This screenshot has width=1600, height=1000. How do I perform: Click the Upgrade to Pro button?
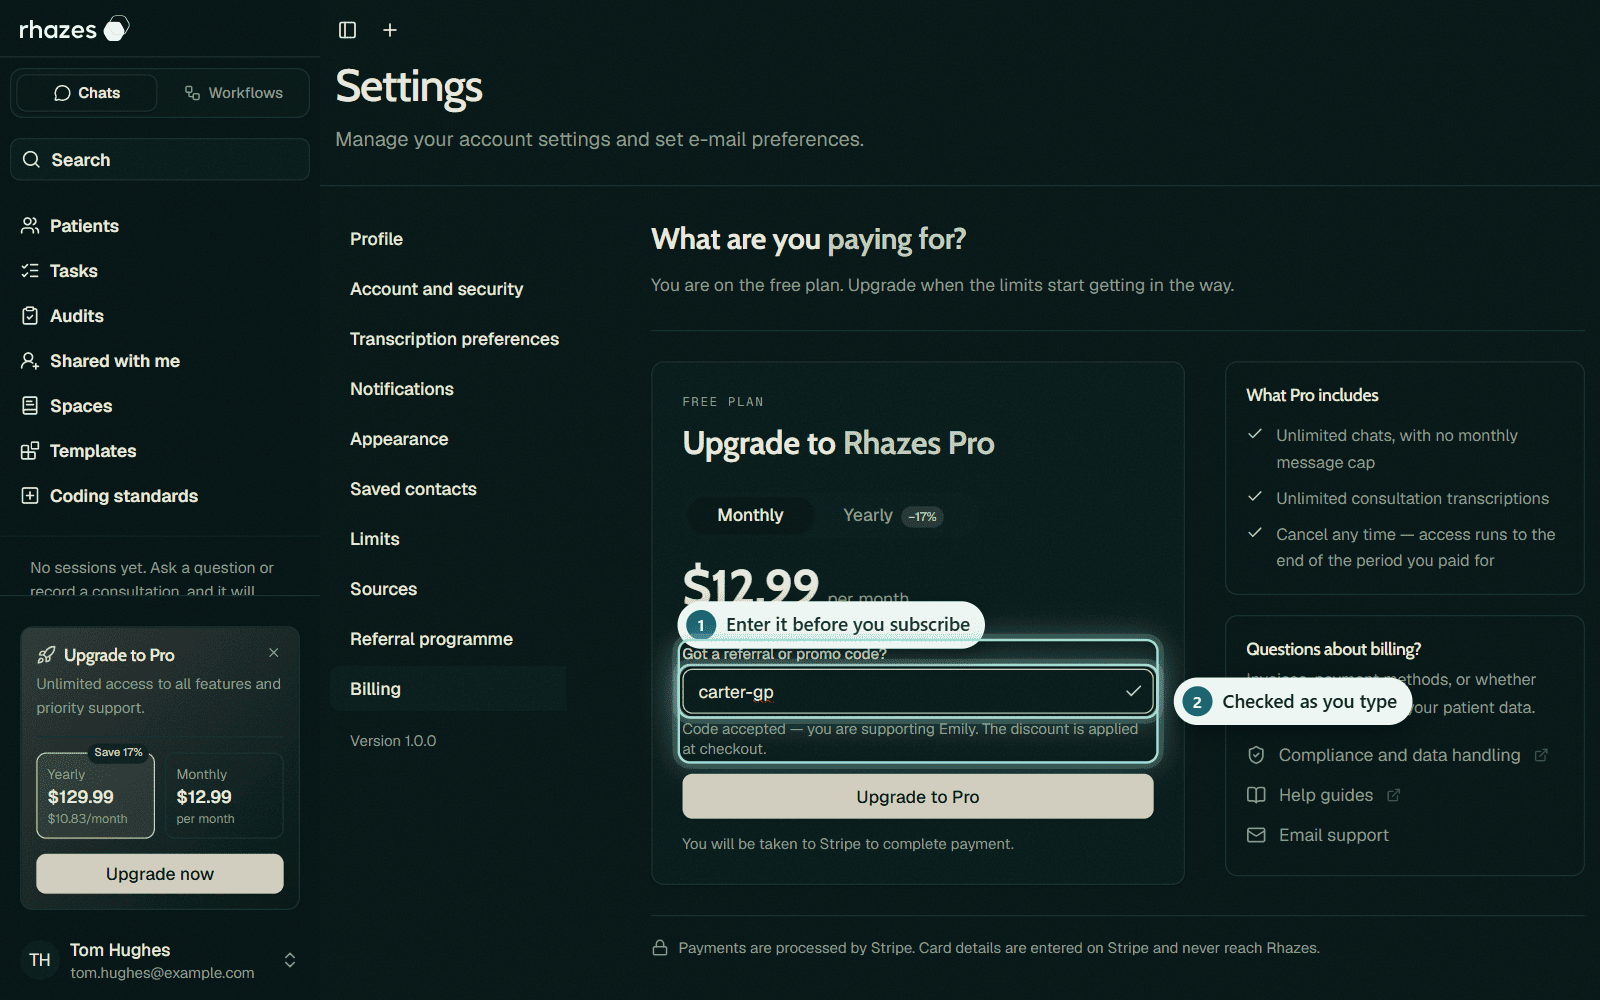pyautogui.click(x=917, y=797)
